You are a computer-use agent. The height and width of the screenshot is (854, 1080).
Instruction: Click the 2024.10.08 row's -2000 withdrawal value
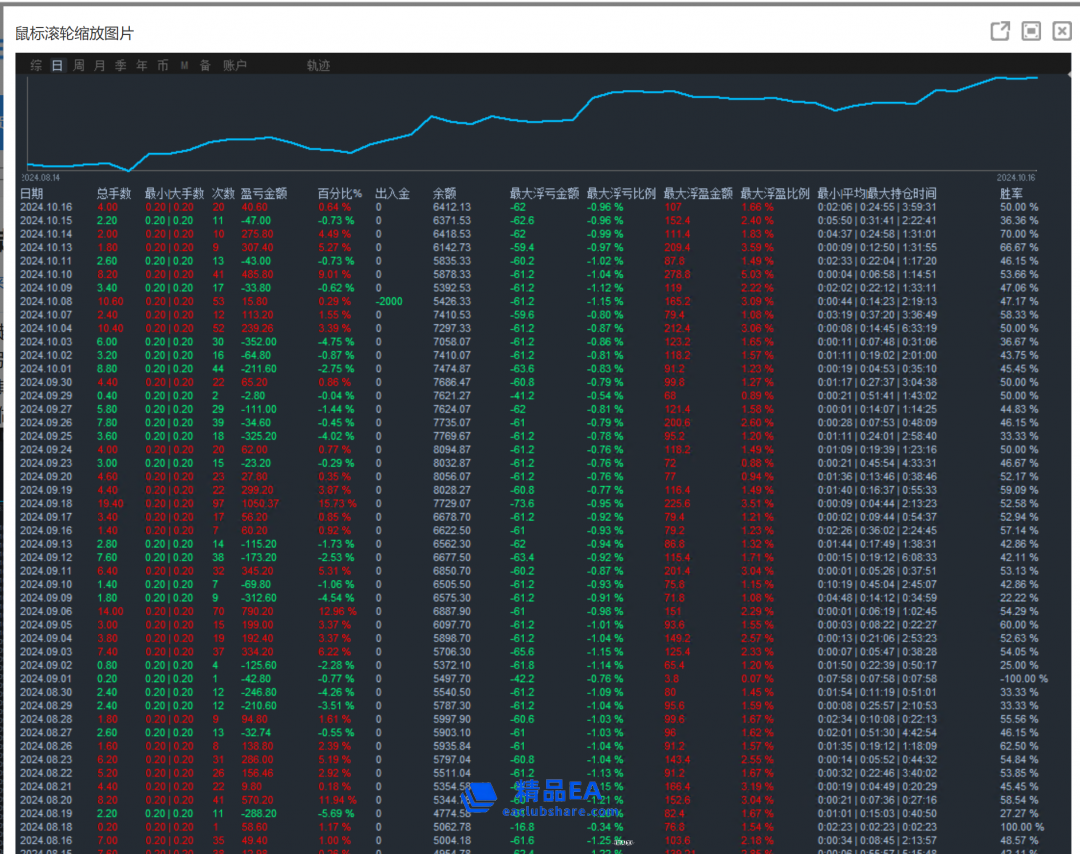coord(390,300)
